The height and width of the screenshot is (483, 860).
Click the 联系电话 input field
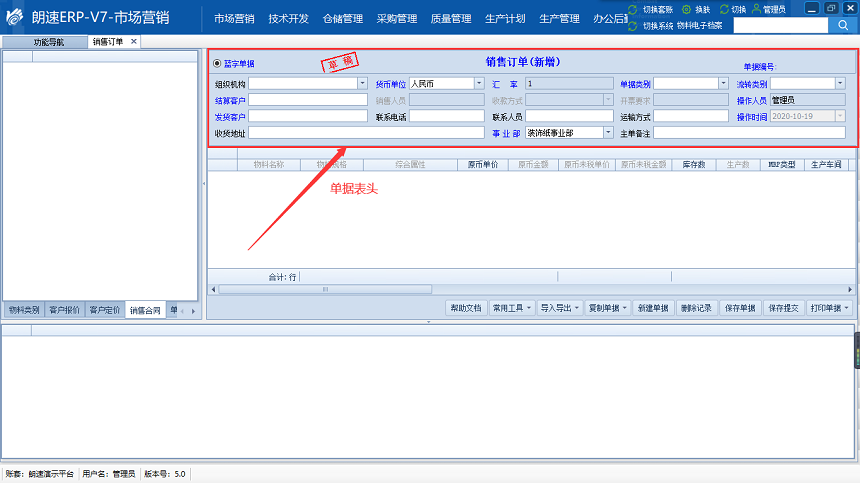pos(447,116)
